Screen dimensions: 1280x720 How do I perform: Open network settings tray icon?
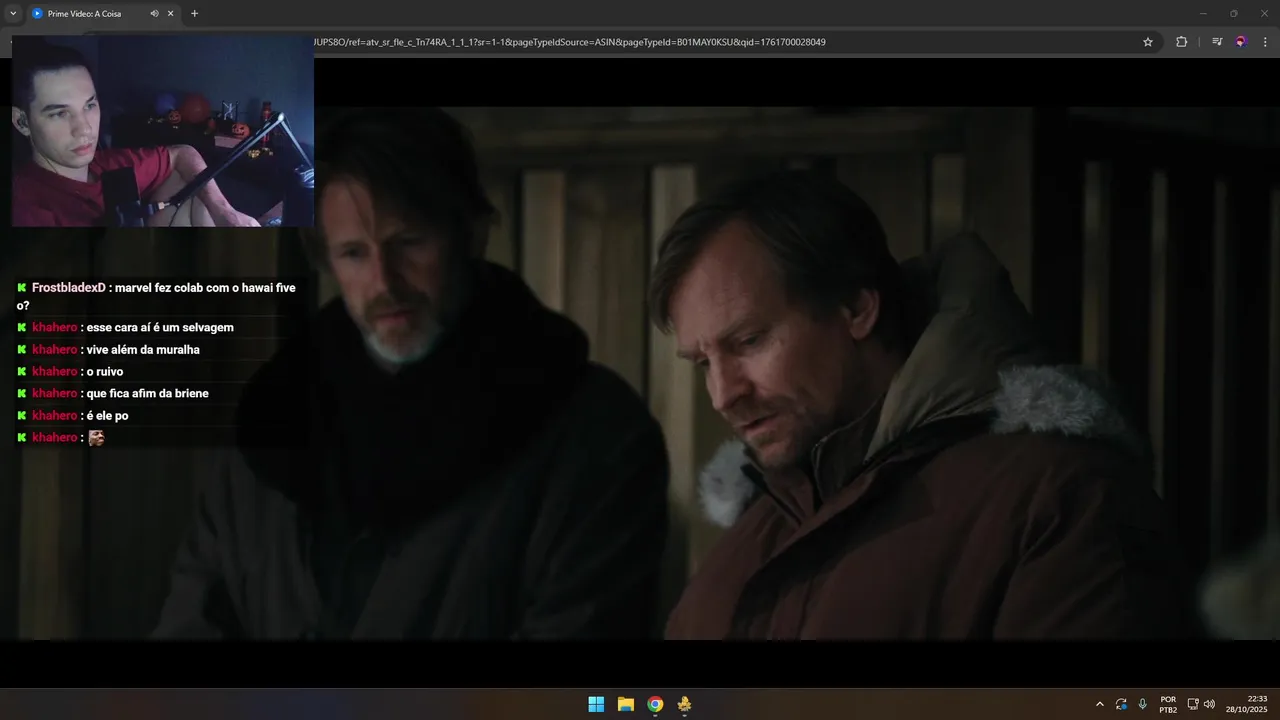1193,704
